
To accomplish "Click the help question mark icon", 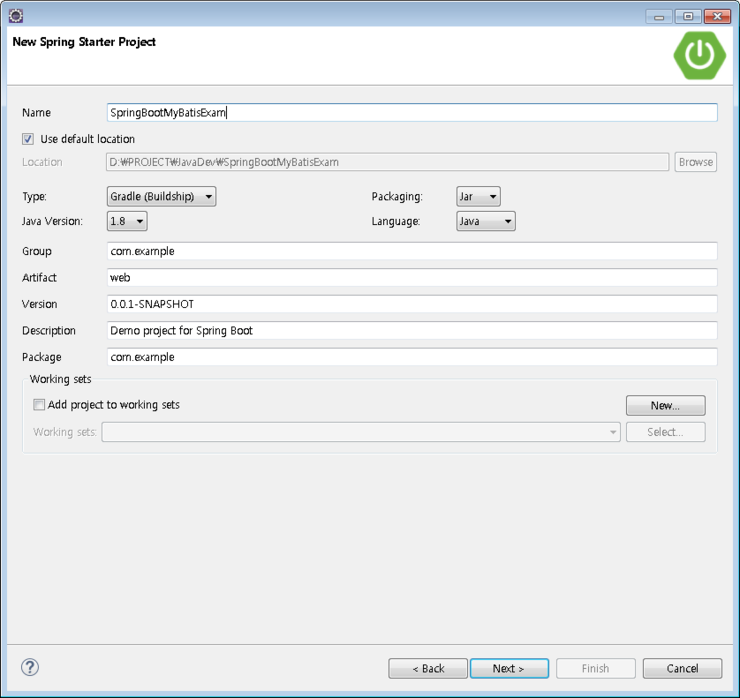I will 30,667.
